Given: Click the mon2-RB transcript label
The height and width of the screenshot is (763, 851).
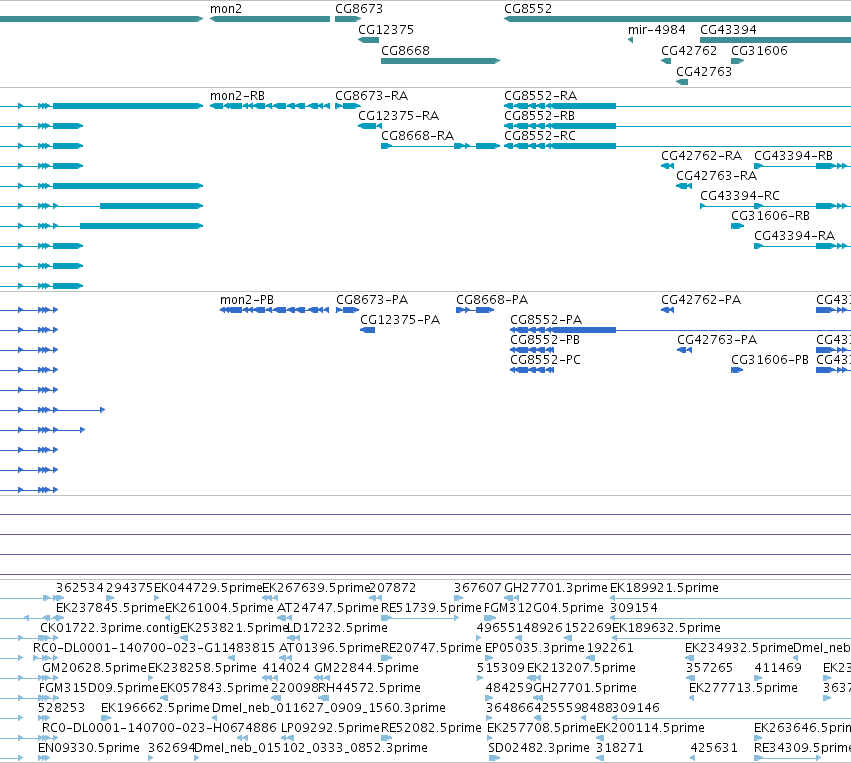Looking at the screenshot, I should 237,96.
